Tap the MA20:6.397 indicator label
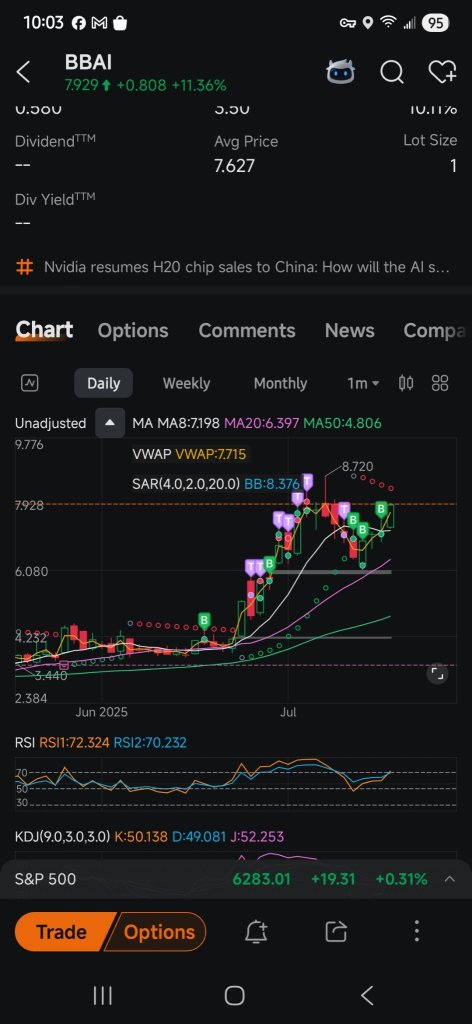The height and width of the screenshot is (1024, 472). 260,423
